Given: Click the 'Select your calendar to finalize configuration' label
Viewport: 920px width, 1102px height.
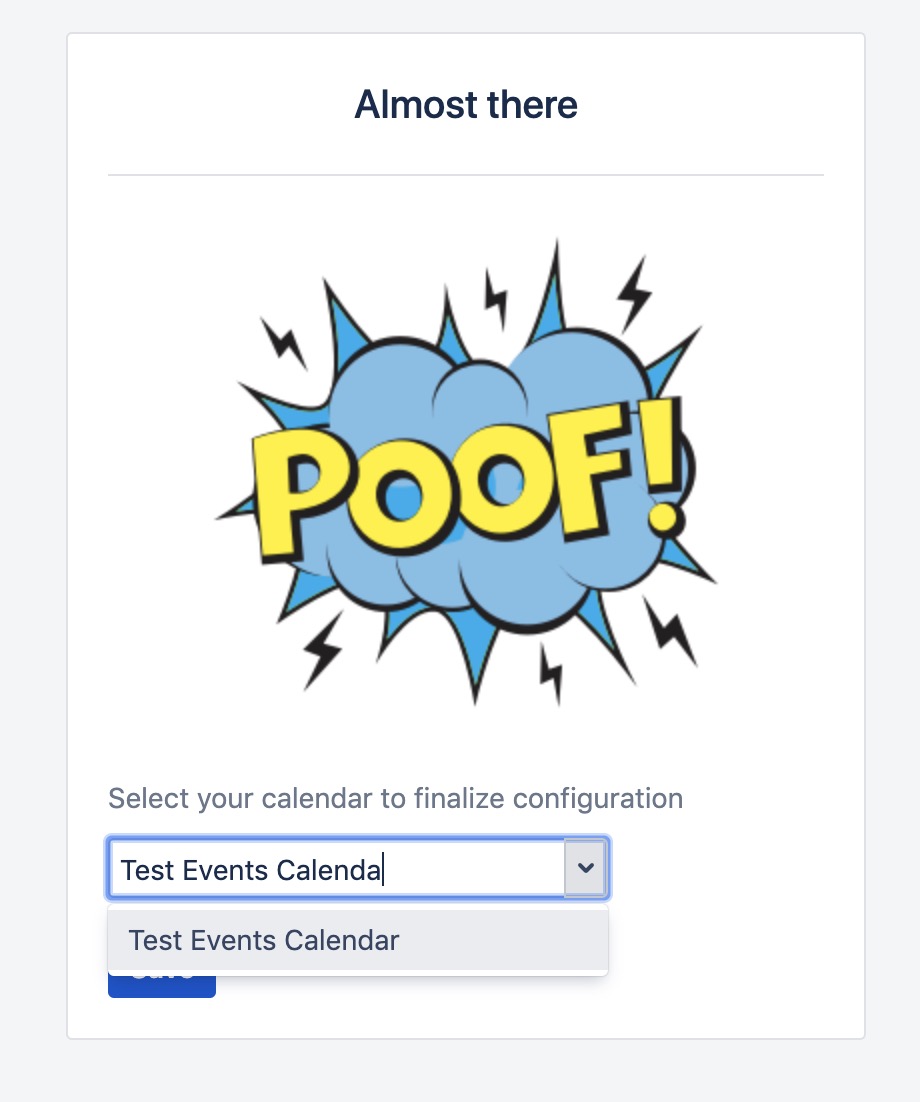Looking at the screenshot, I should click(x=395, y=799).
